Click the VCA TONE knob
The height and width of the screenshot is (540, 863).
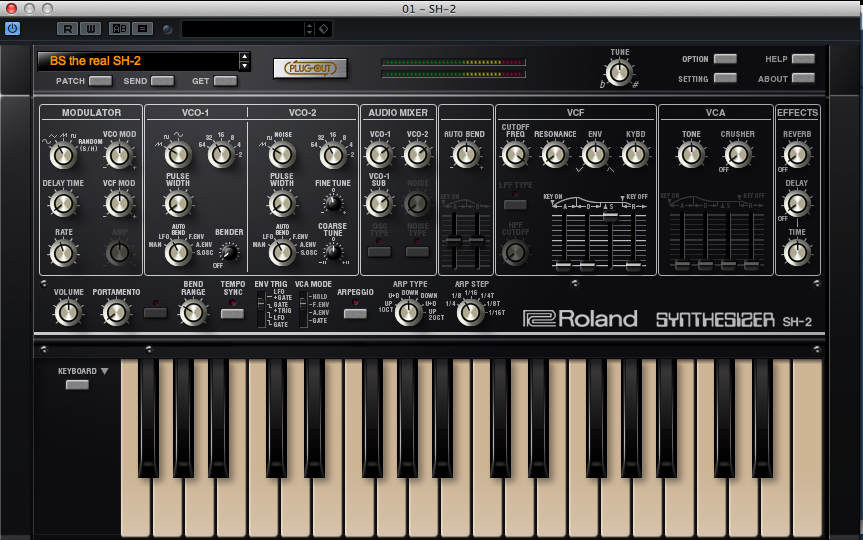(691, 156)
